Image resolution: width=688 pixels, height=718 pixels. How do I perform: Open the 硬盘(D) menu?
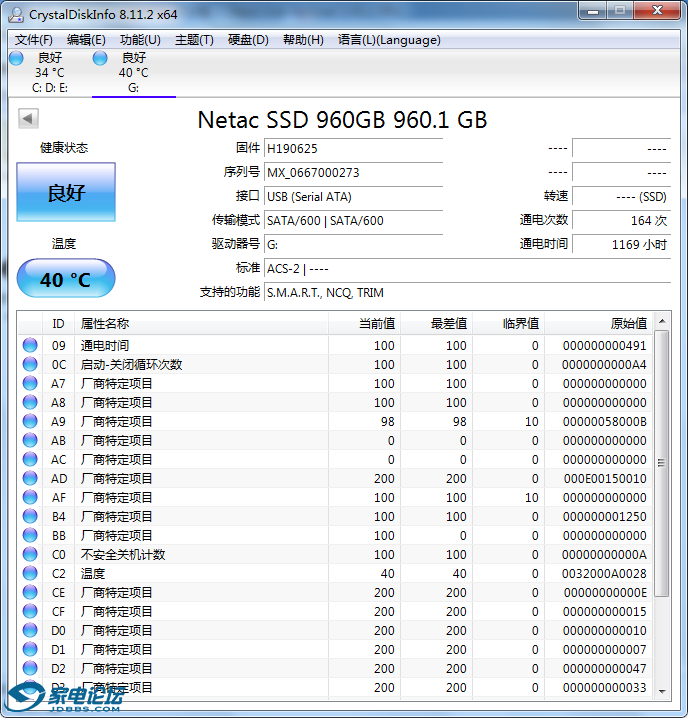pos(248,40)
